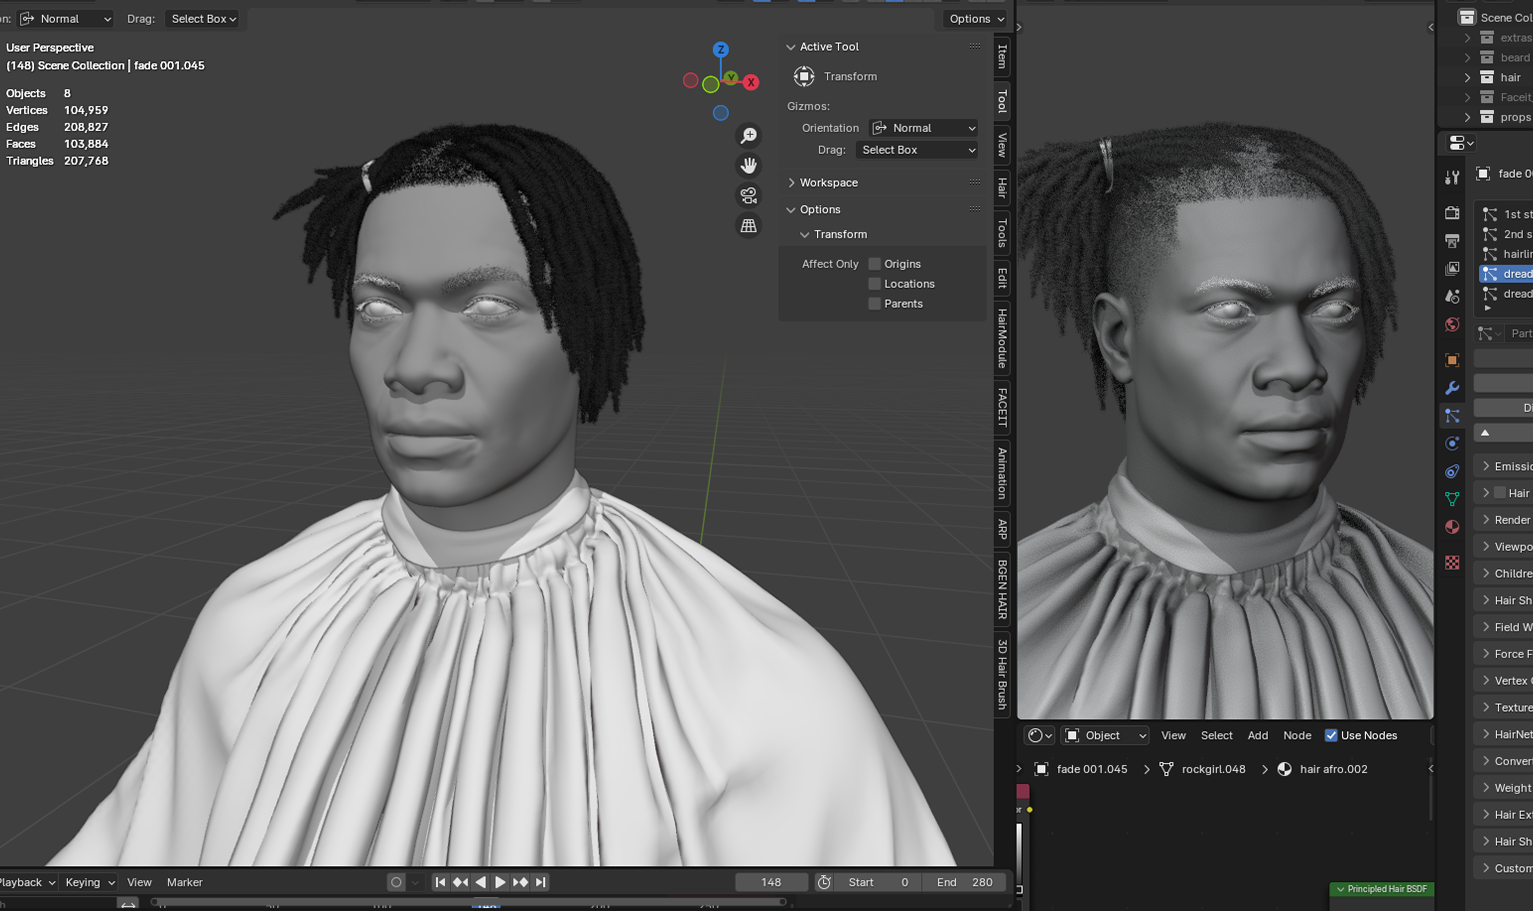Open the Object Constraints tab icon
The height and width of the screenshot is (911, 1533).
coord(1452,471)
